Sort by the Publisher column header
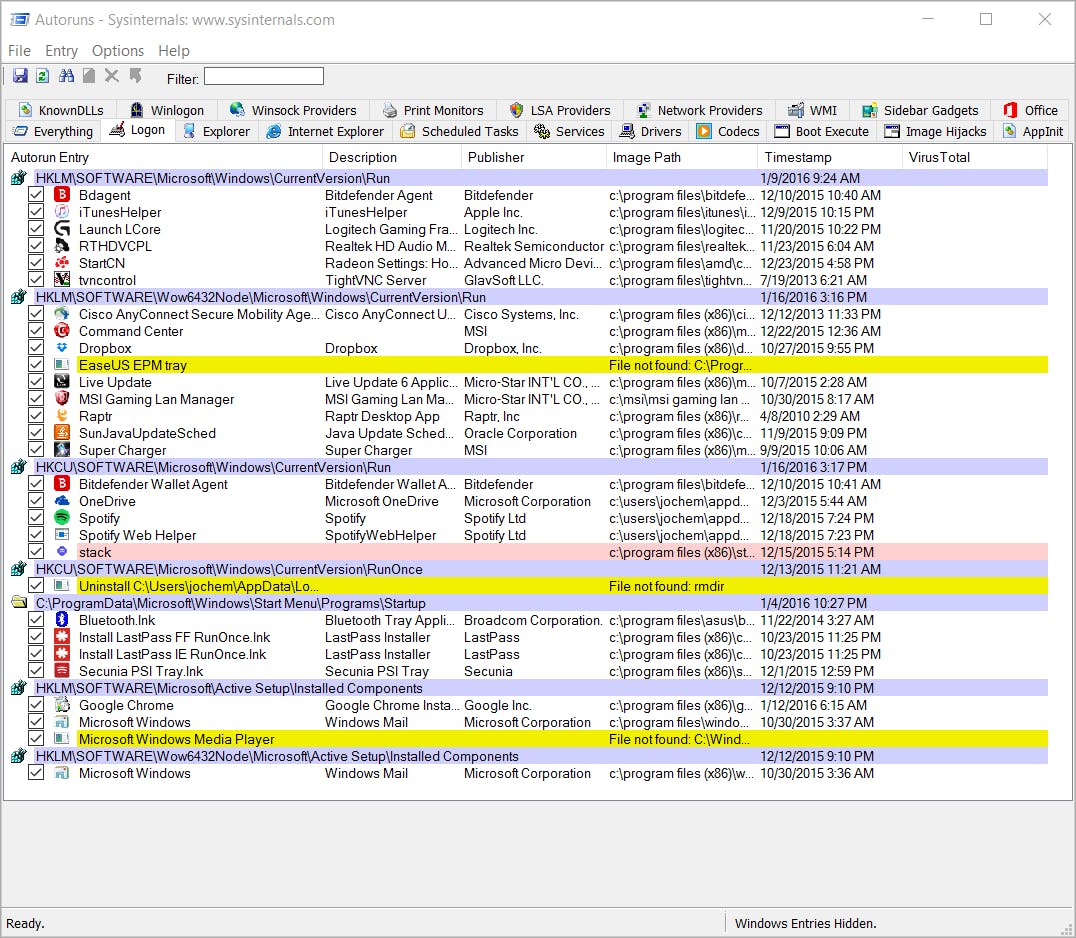1076x938 pixels. 496,157
